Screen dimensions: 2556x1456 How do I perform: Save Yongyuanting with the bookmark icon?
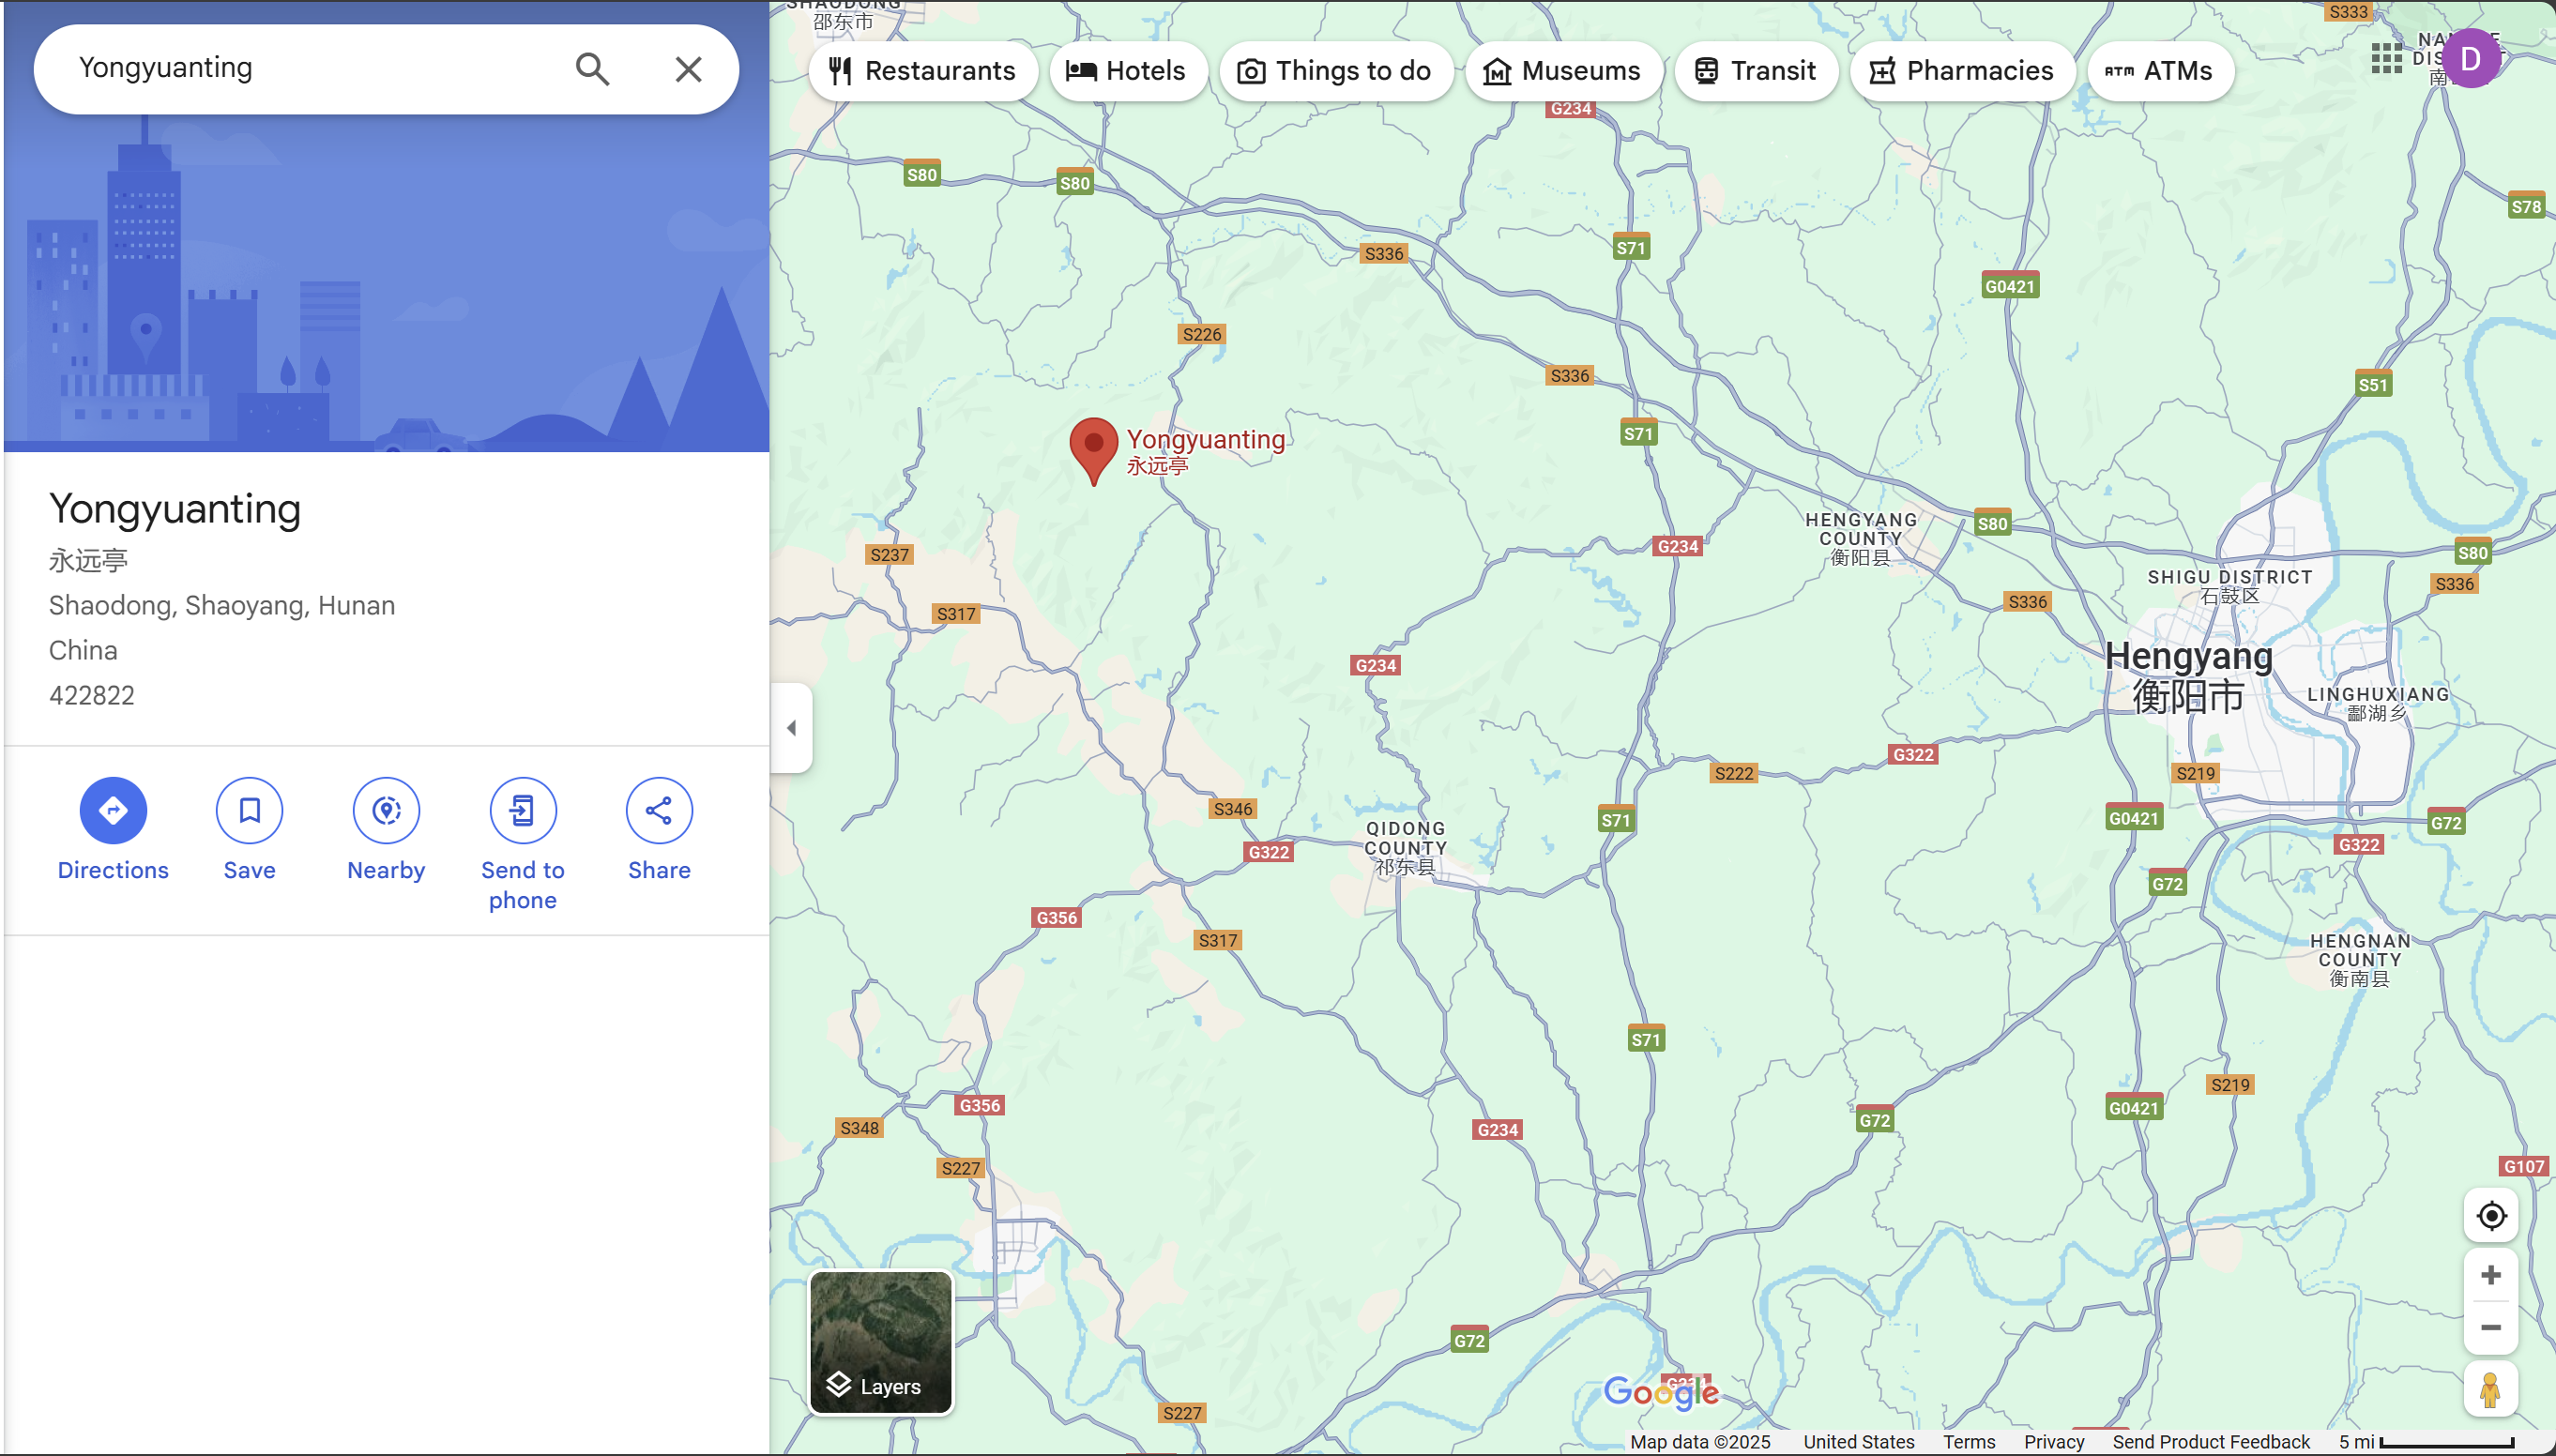click(249, 810)
